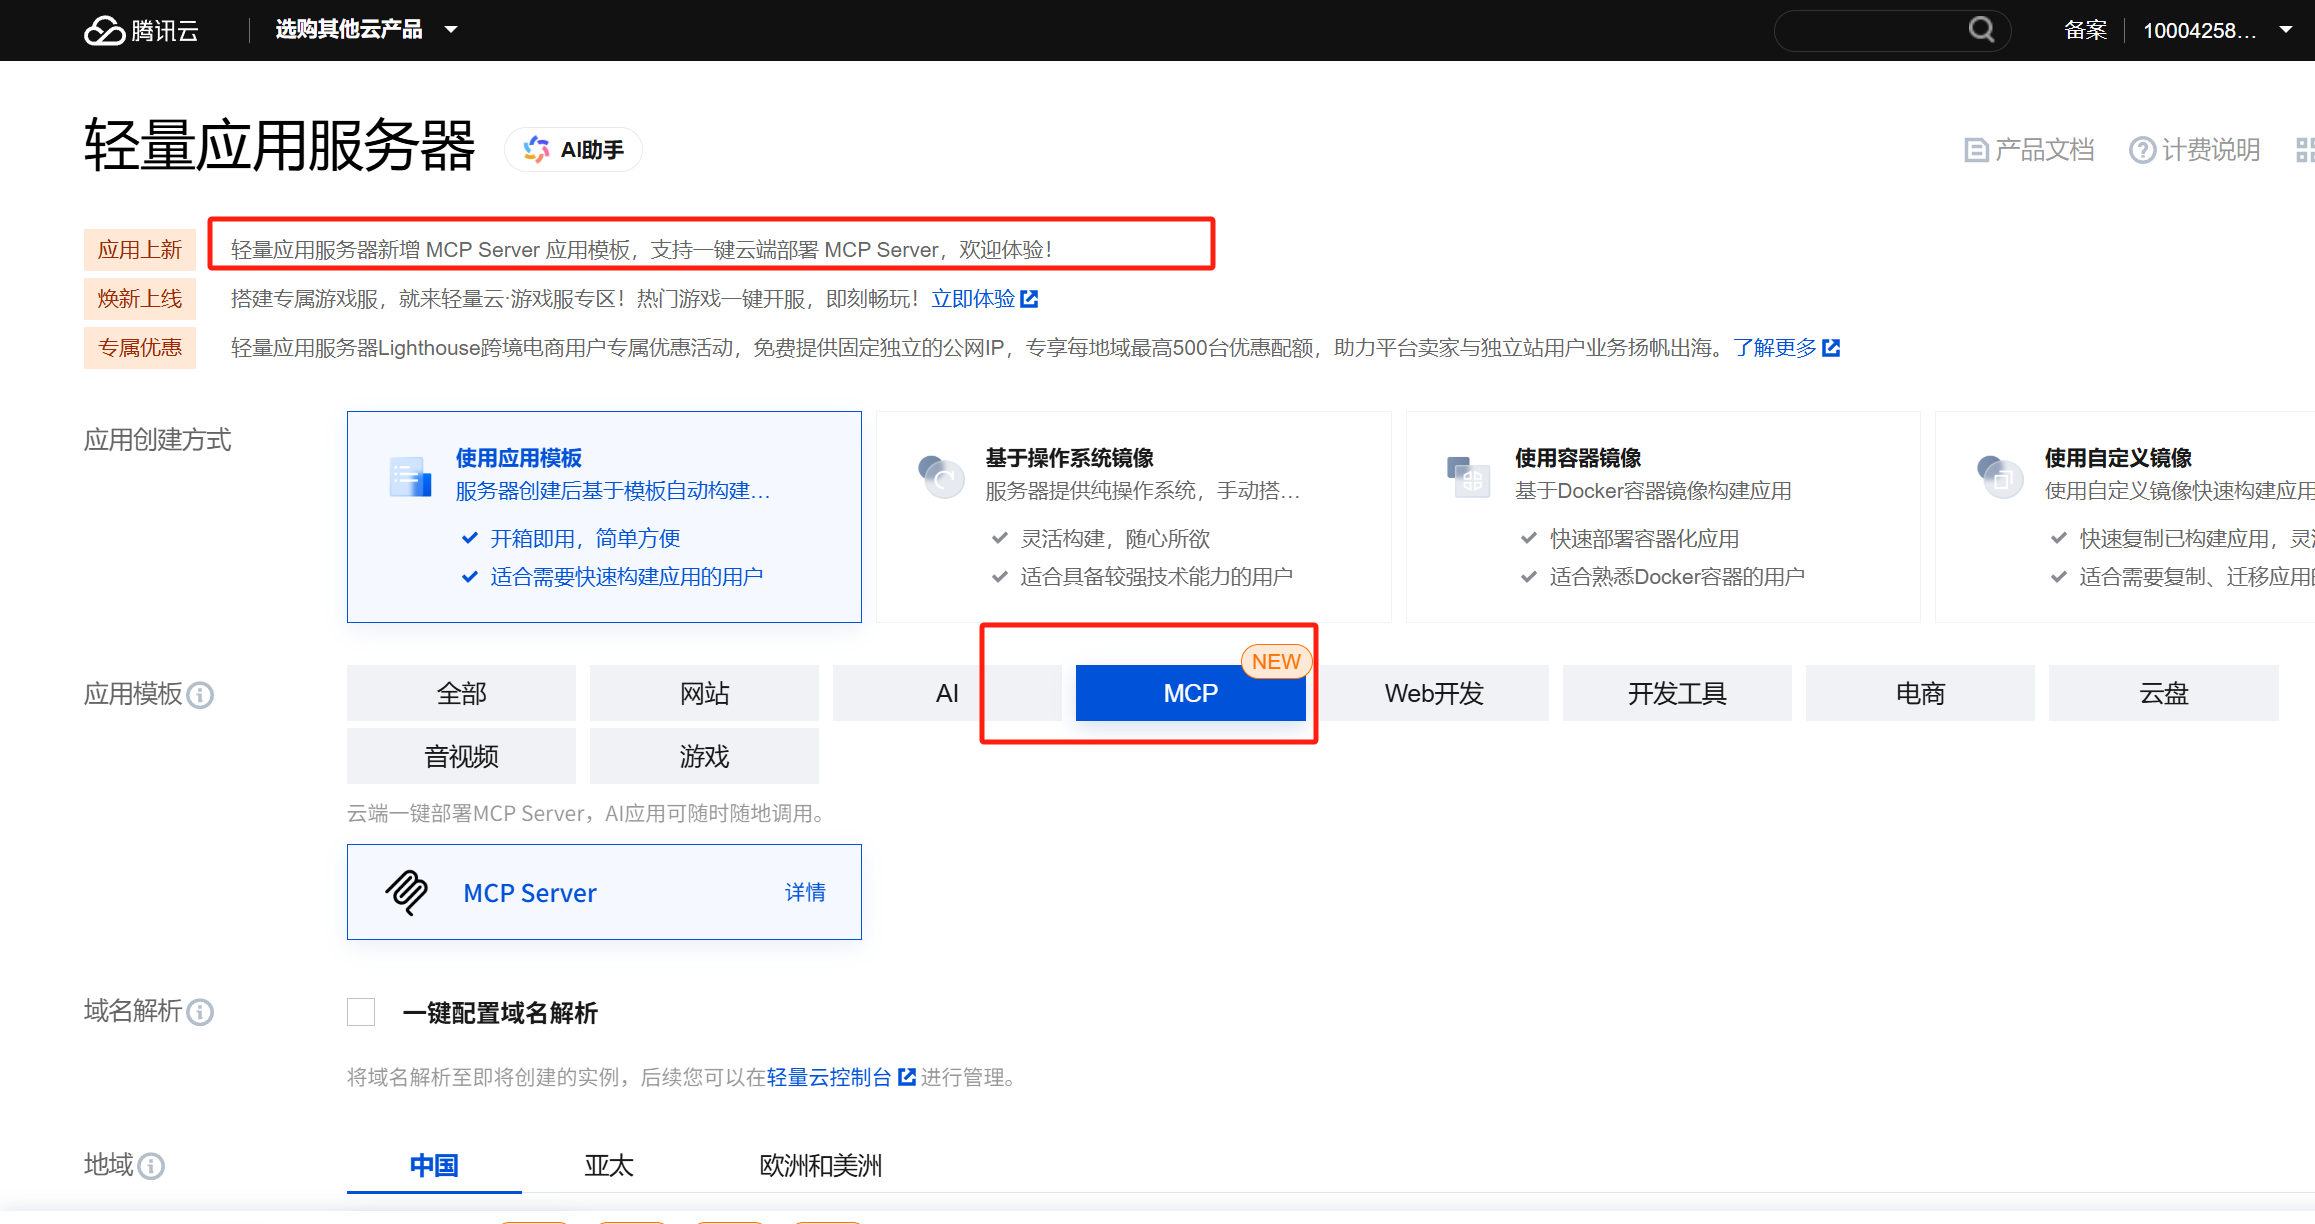The height and width of the screenshot is (1224, 2315).
Task: Select the Web开发 template category
Action: point(1434,693)
